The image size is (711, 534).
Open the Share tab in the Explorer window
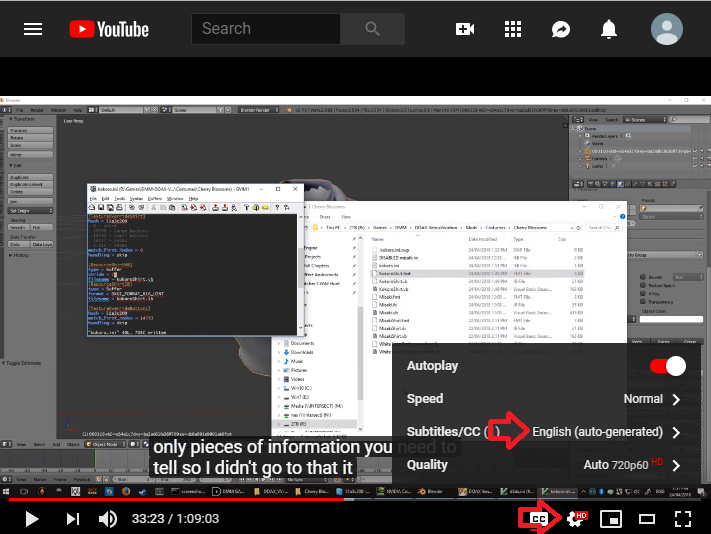coord(325,217)
